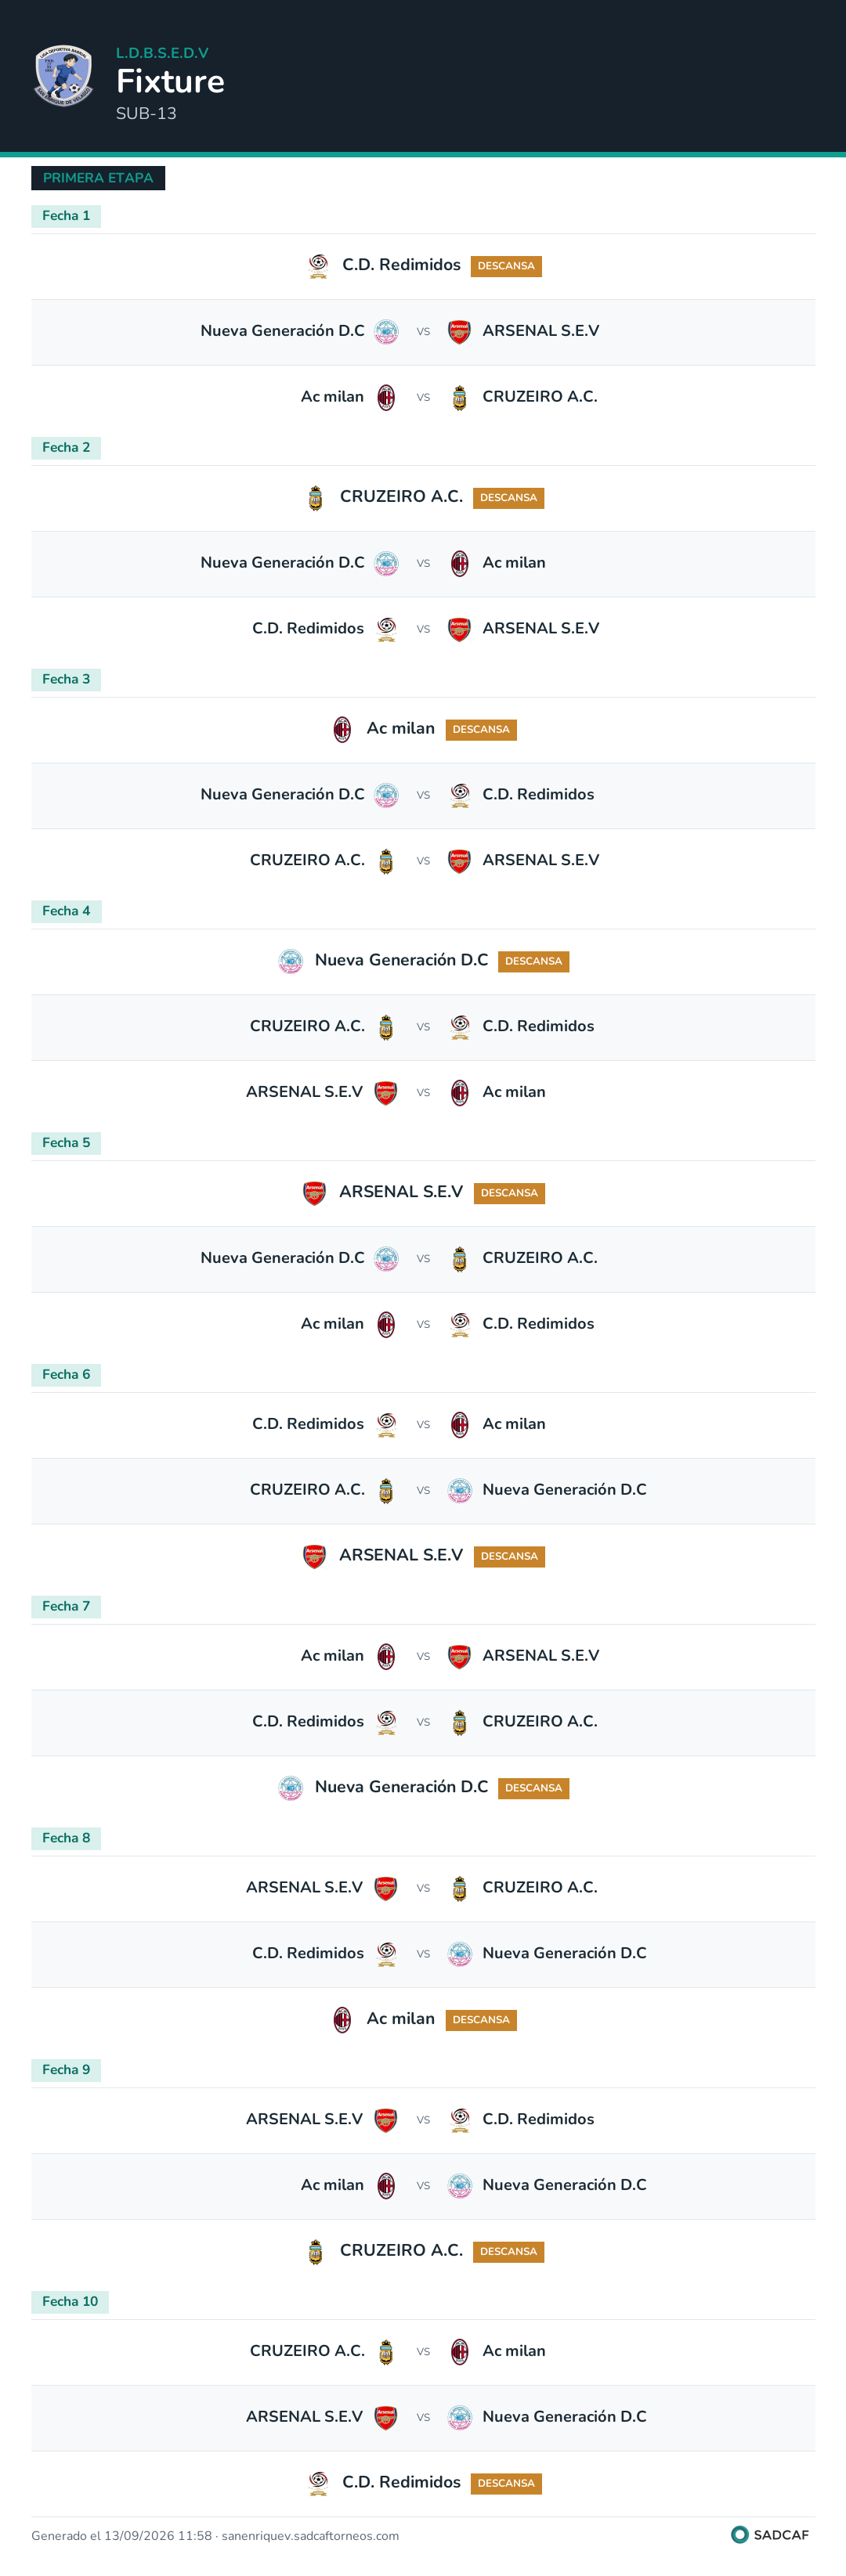
Task: Click the L.D.B.S.E.D.V league logo in header
Action: 64,76
